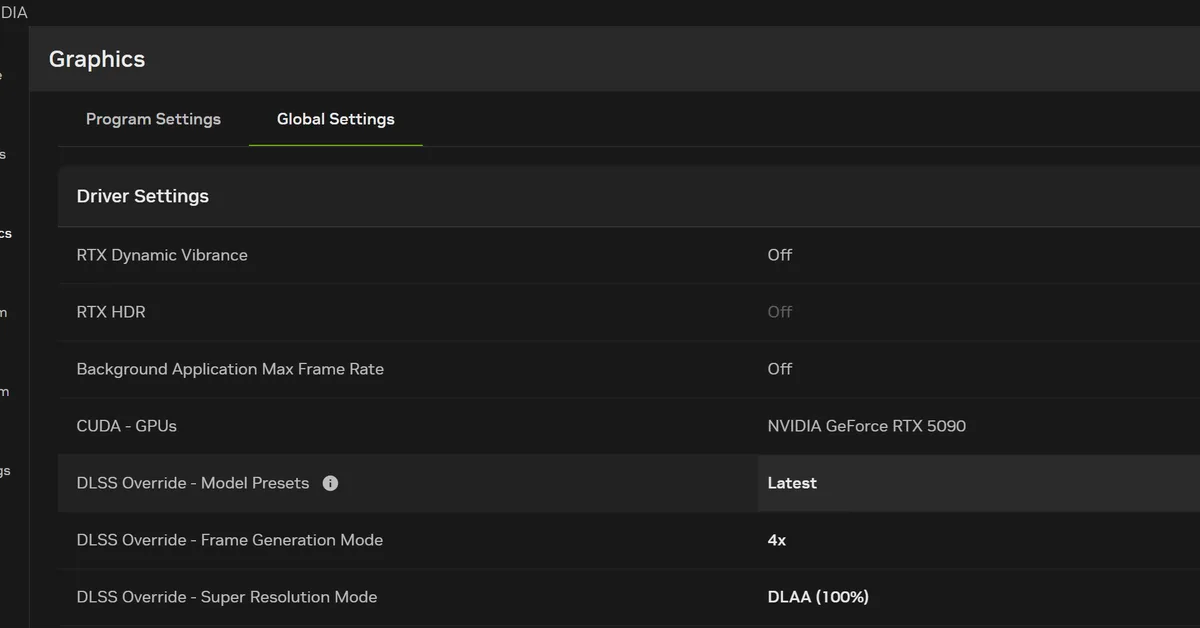The width and height of the screenshot is (1200, 628).
Task: Click the DLSS Override Frame Generation Mode label
Action: pyautogui.click(x=229, y=540)
